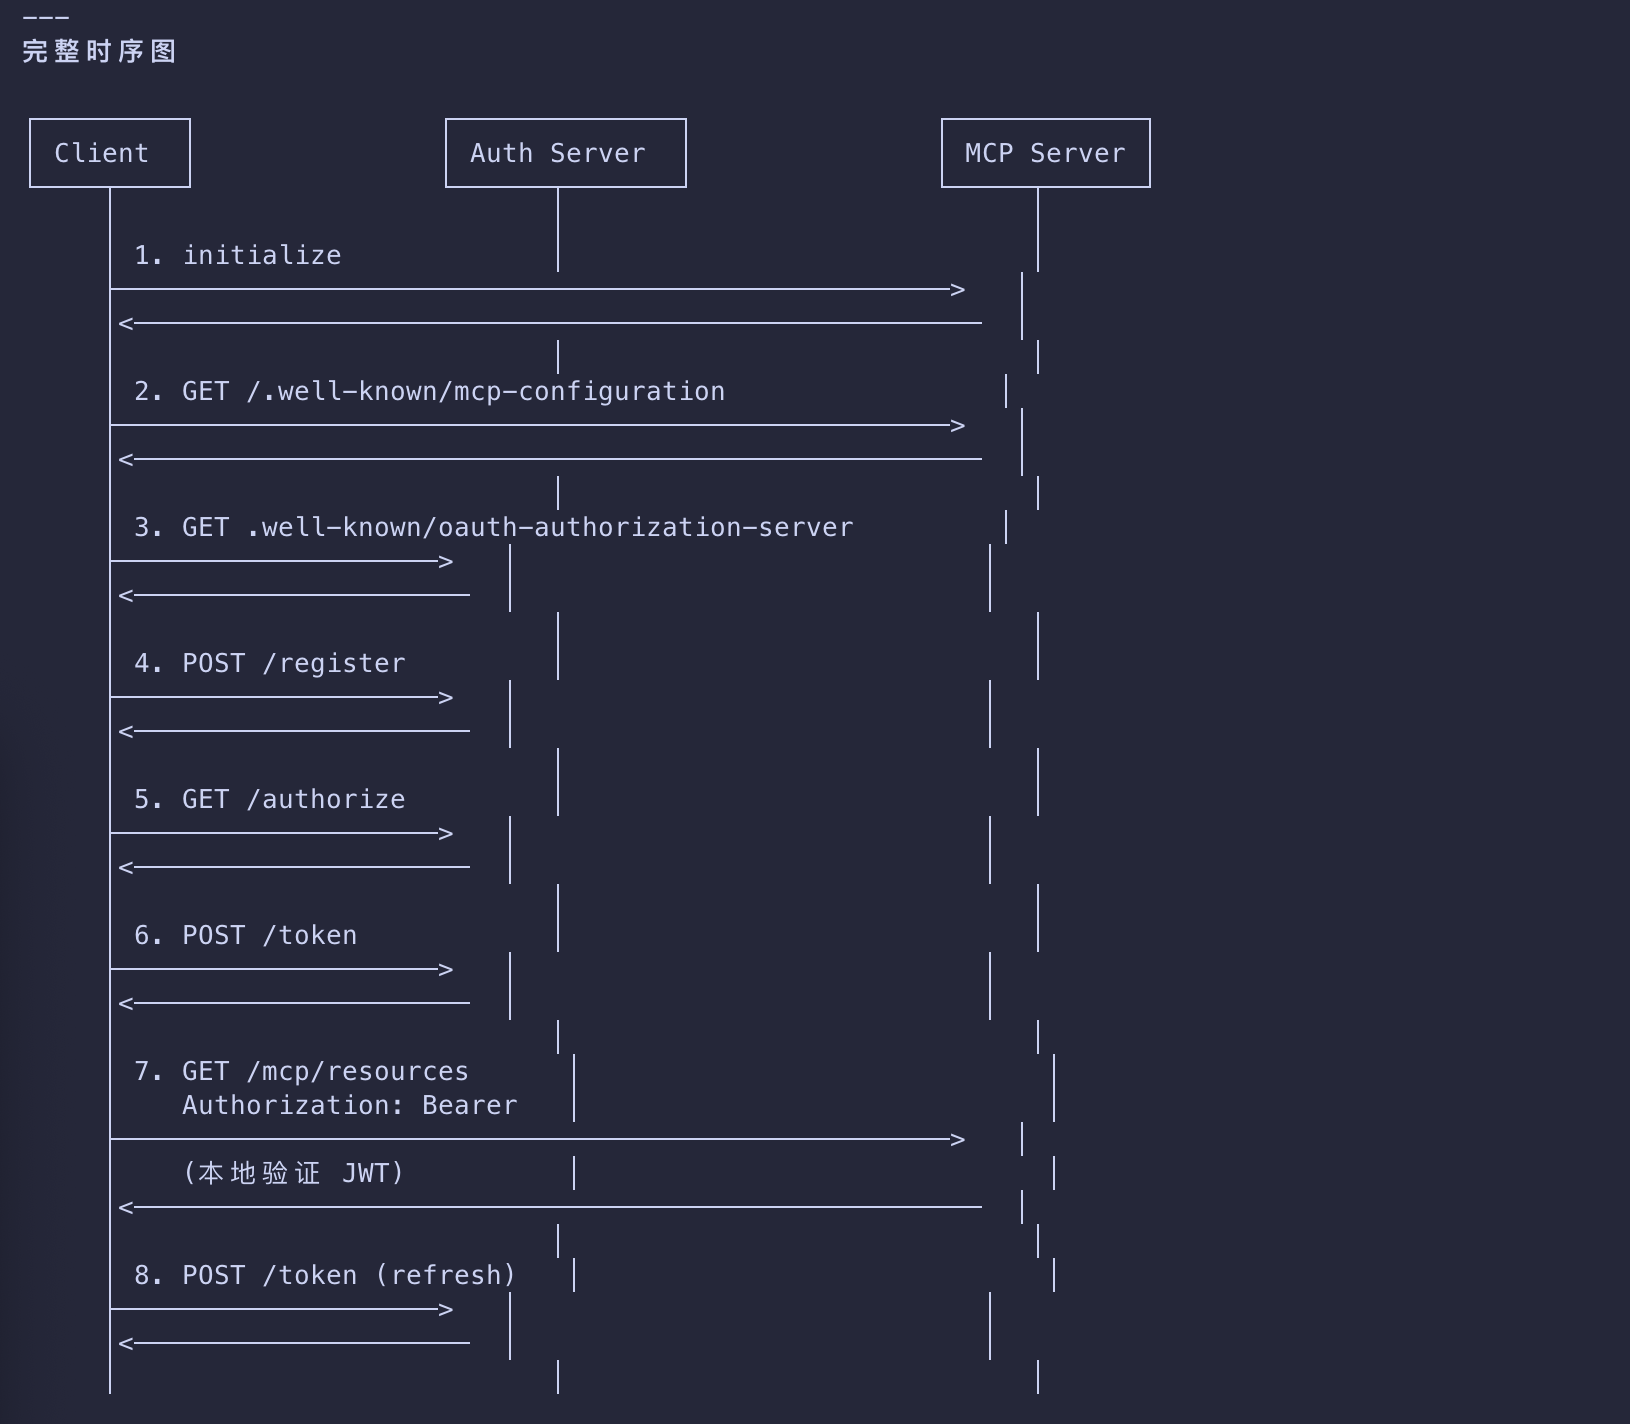Screen dimensions: 1630x1424
Task: Click the response arrowhead below initialize request
Action: coord(126,324)
